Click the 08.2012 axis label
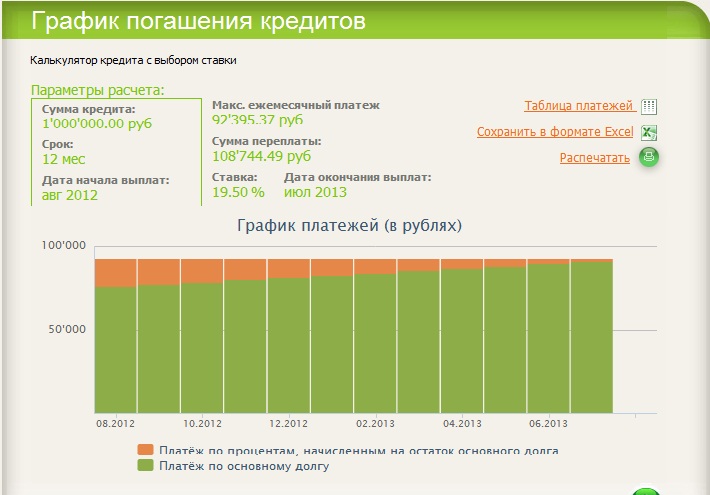The width and height of the screenshot is (710, 495). click(x=115, y=424)
